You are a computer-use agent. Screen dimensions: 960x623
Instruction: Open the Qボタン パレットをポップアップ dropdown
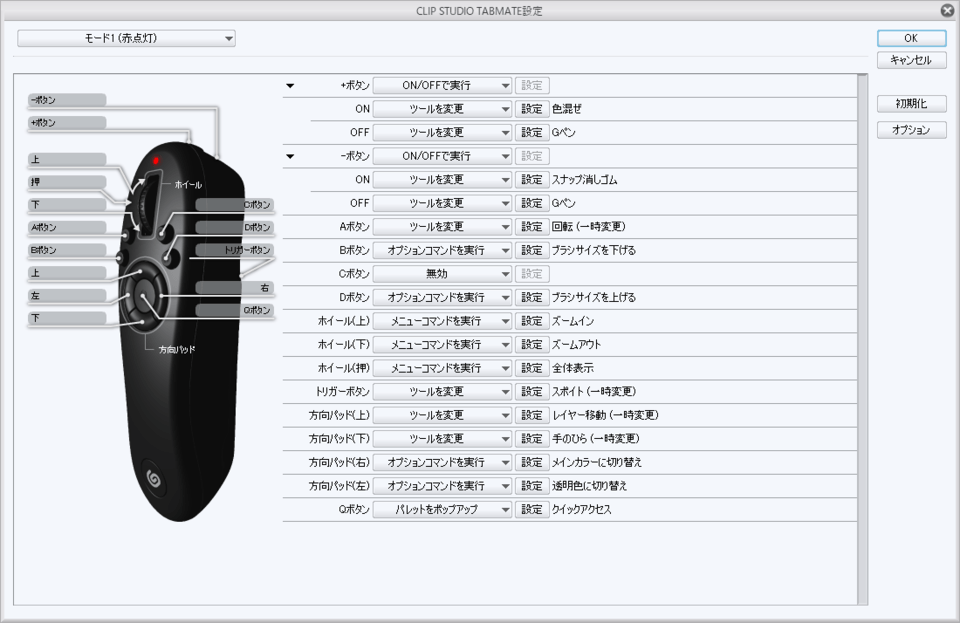[x=442, y=509]
